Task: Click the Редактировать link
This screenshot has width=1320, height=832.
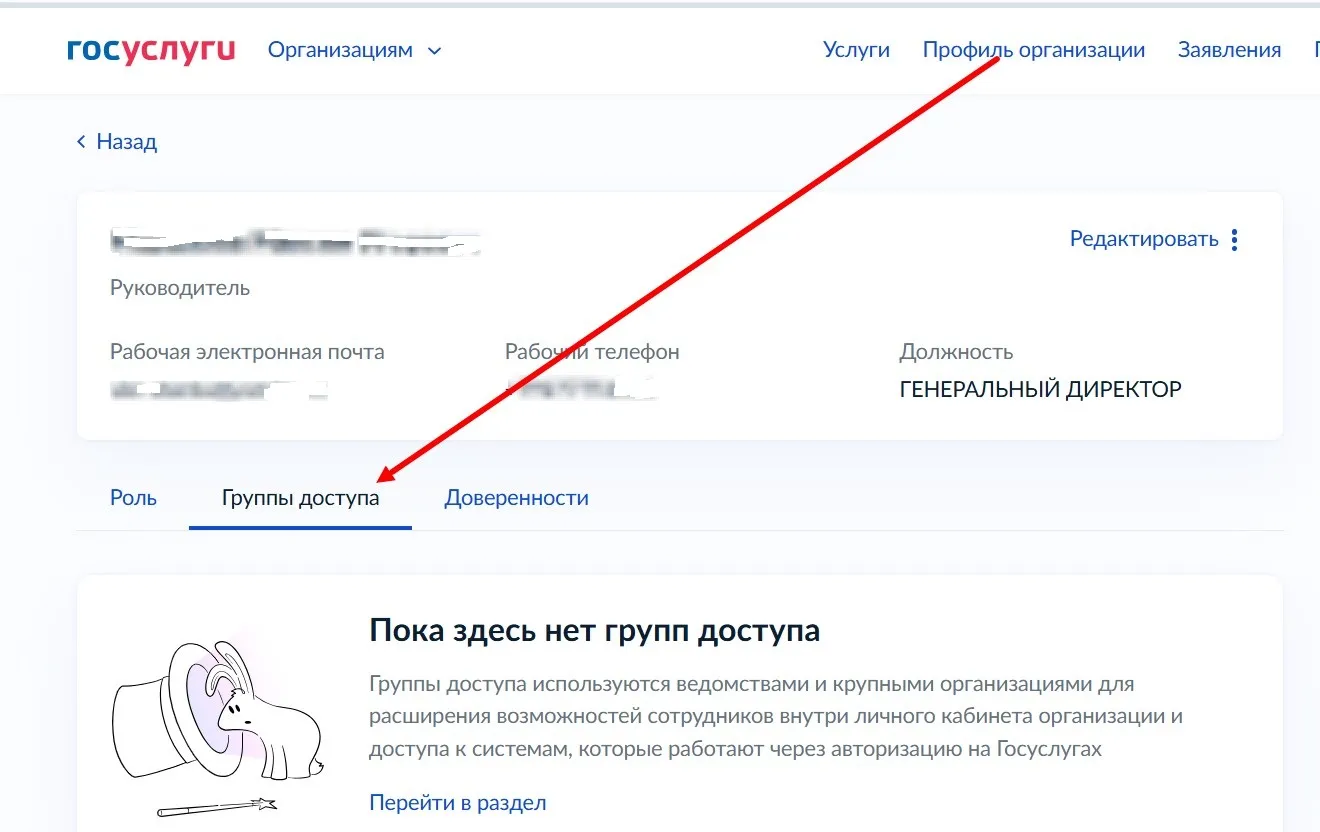Action: coord(1143,239)
